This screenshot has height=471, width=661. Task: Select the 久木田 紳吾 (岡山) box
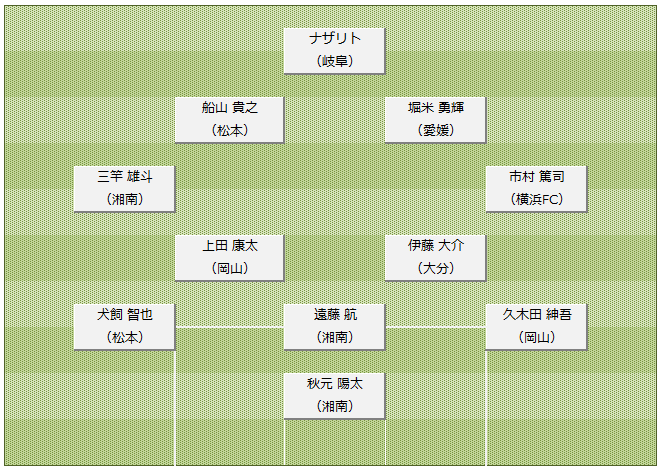[x=536, y=327]
